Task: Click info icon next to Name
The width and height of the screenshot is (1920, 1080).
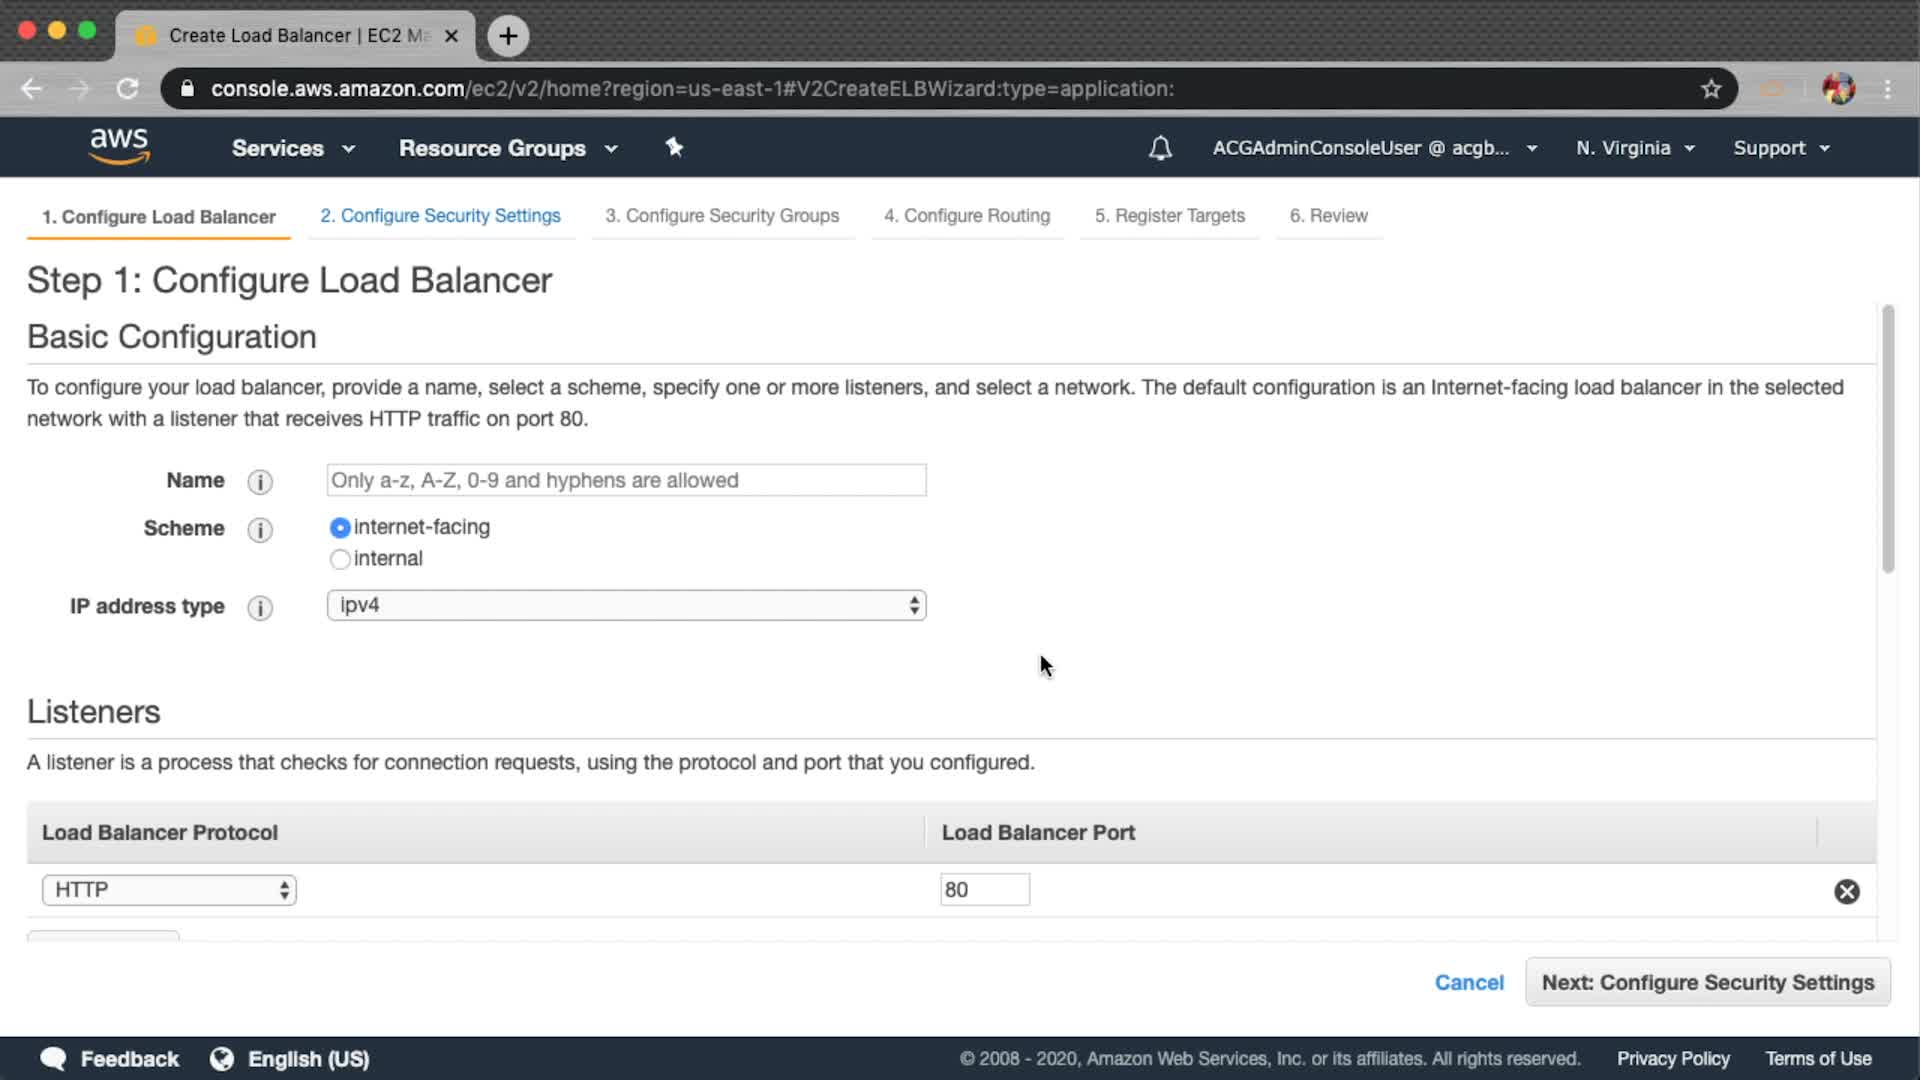Action: (260, 482)
